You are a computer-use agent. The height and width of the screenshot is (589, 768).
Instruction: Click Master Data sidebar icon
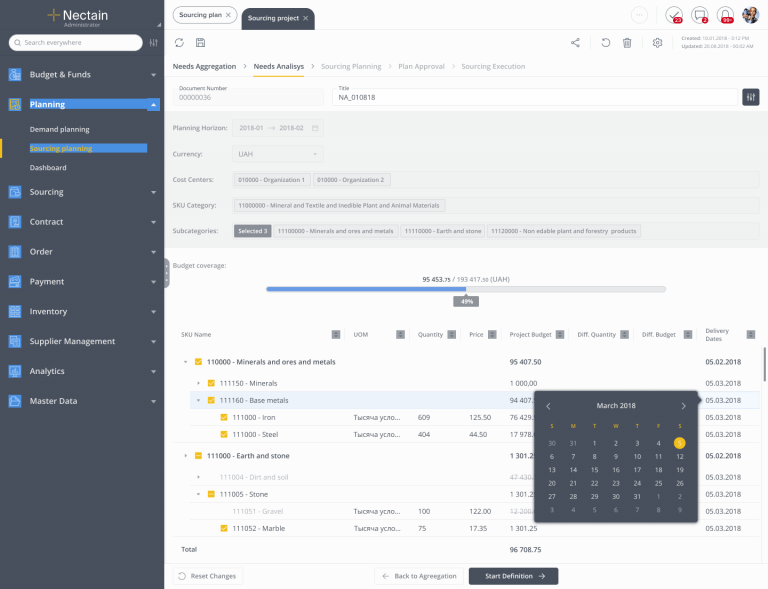pos(15,401)
